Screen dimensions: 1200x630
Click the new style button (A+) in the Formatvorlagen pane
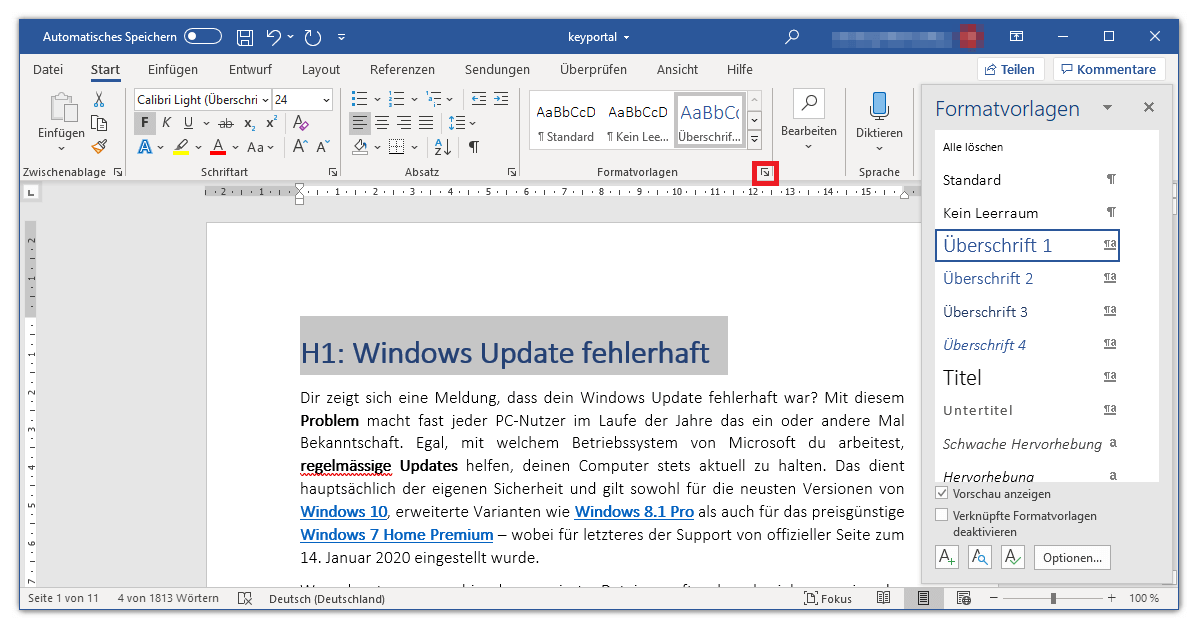click(946, 557)
